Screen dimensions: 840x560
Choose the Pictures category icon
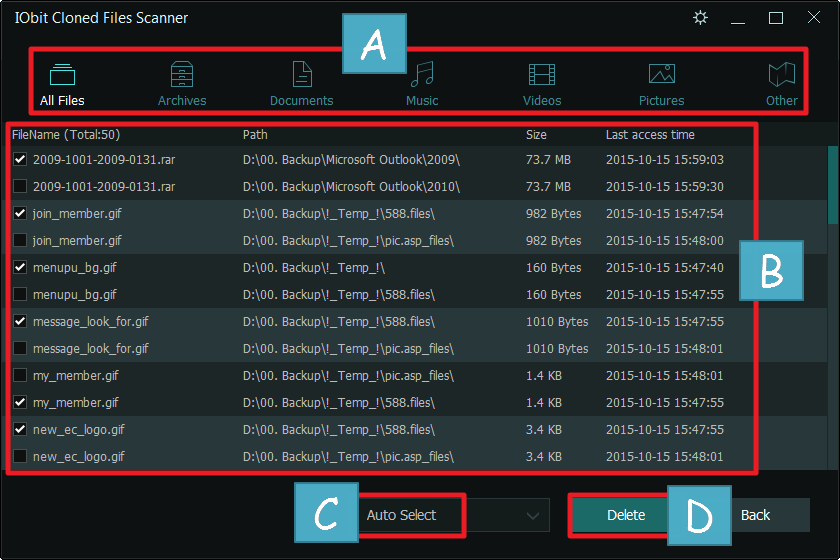pos(662,75)
